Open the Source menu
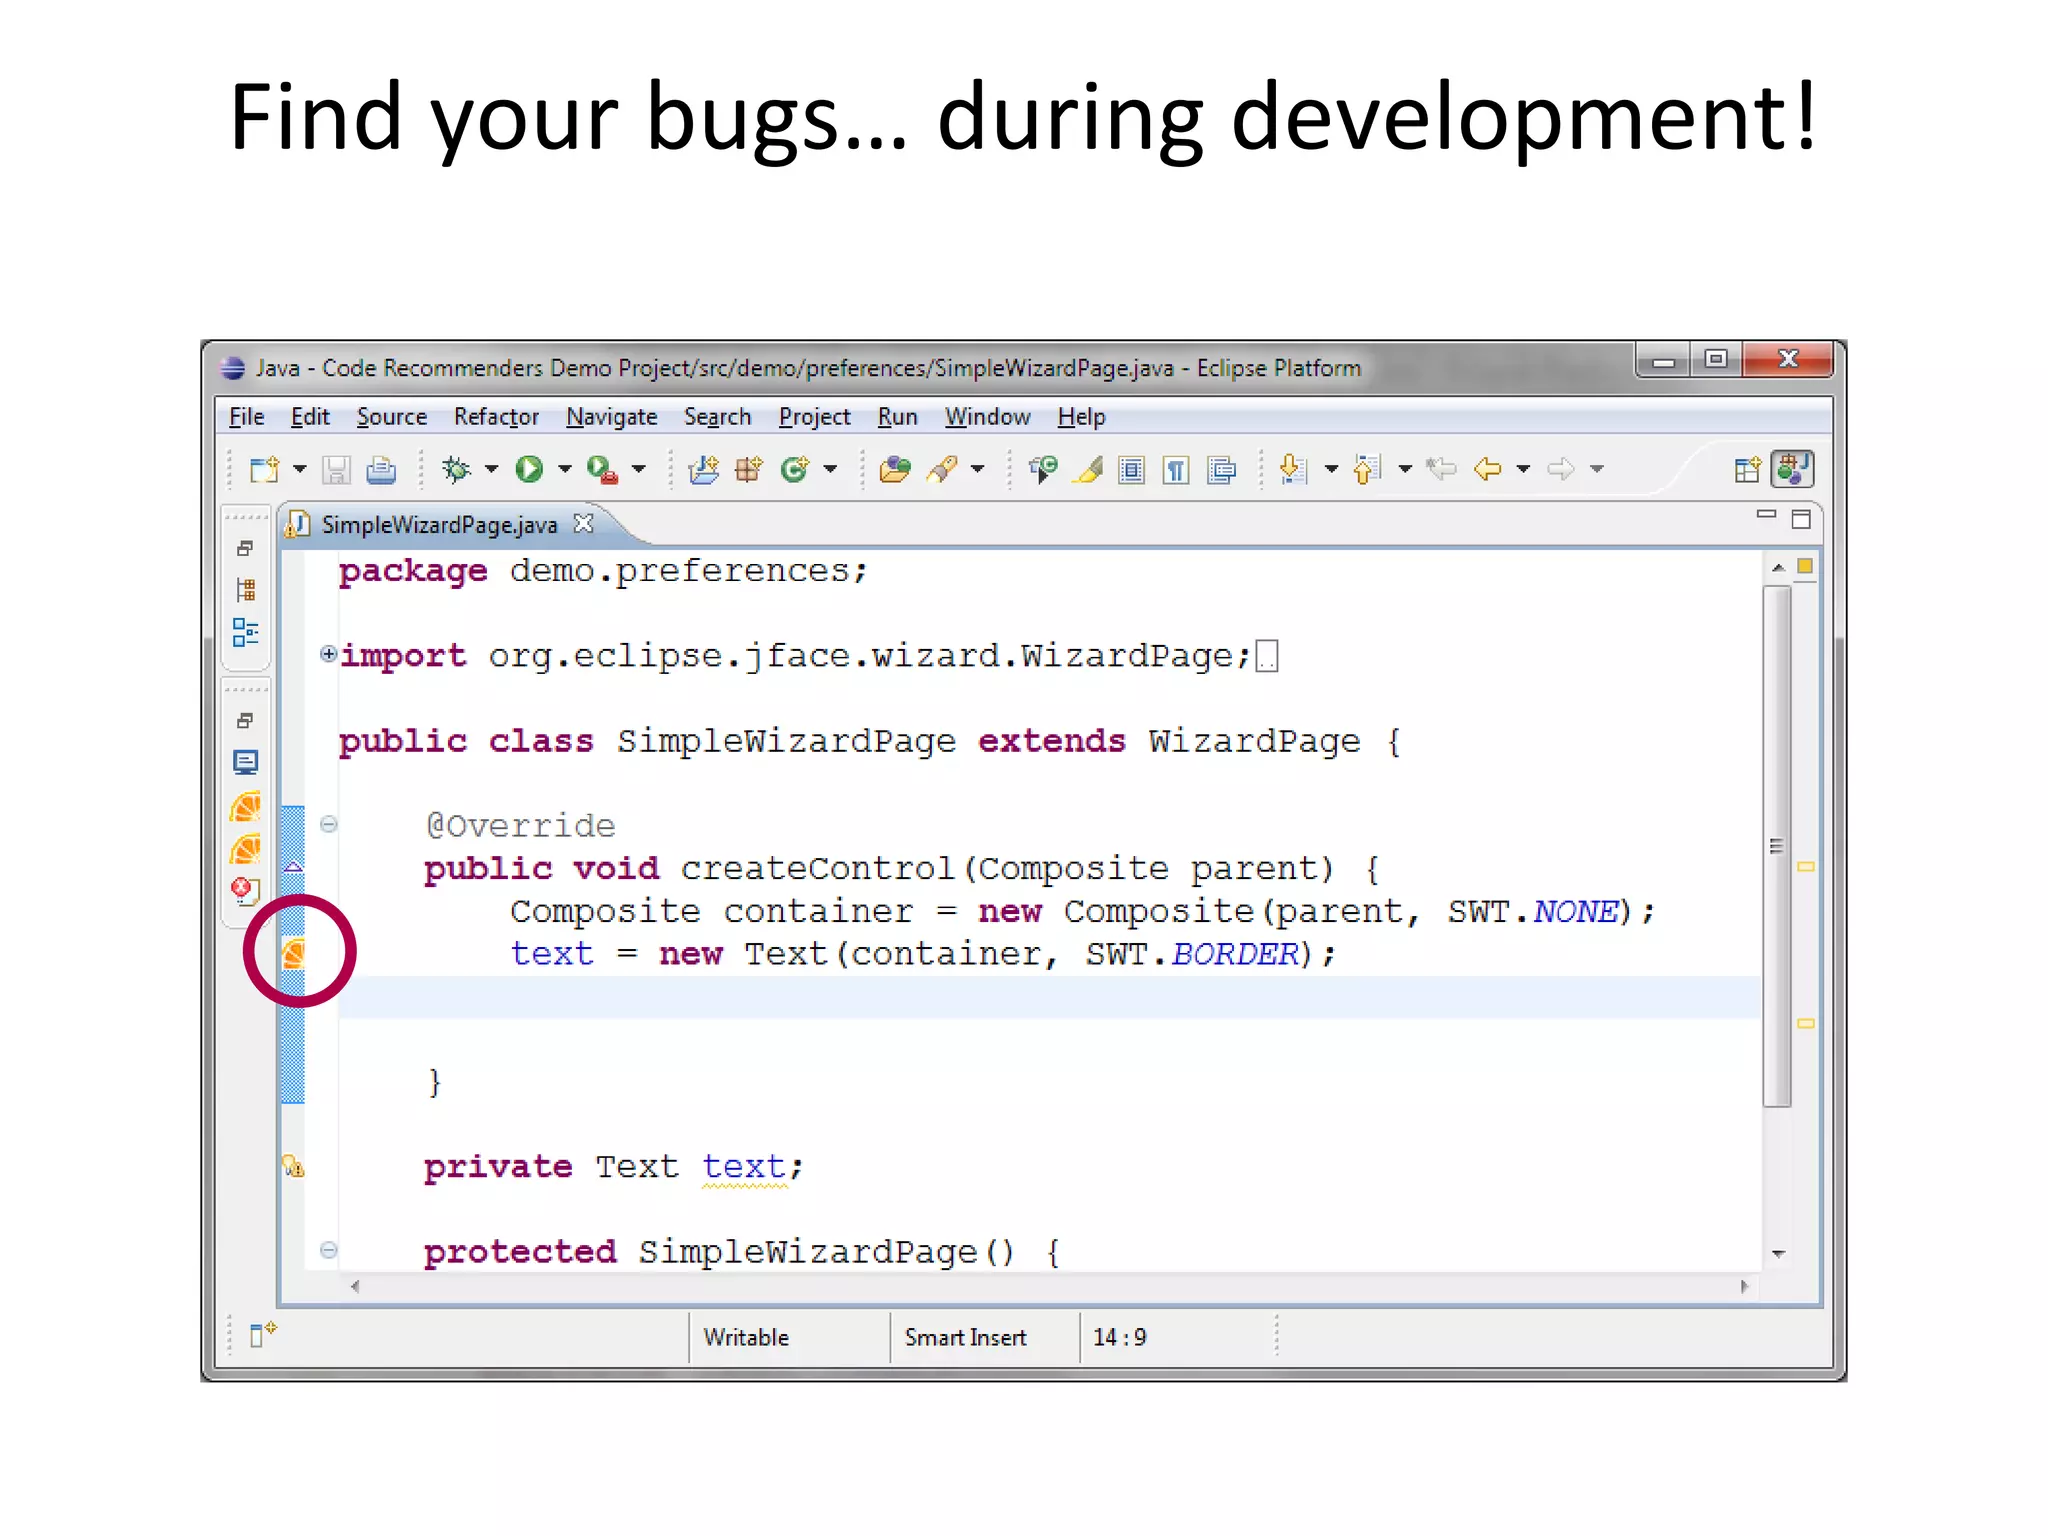Image resolution: width=2048 pixels, height=1536 pixels. [392, 417]
